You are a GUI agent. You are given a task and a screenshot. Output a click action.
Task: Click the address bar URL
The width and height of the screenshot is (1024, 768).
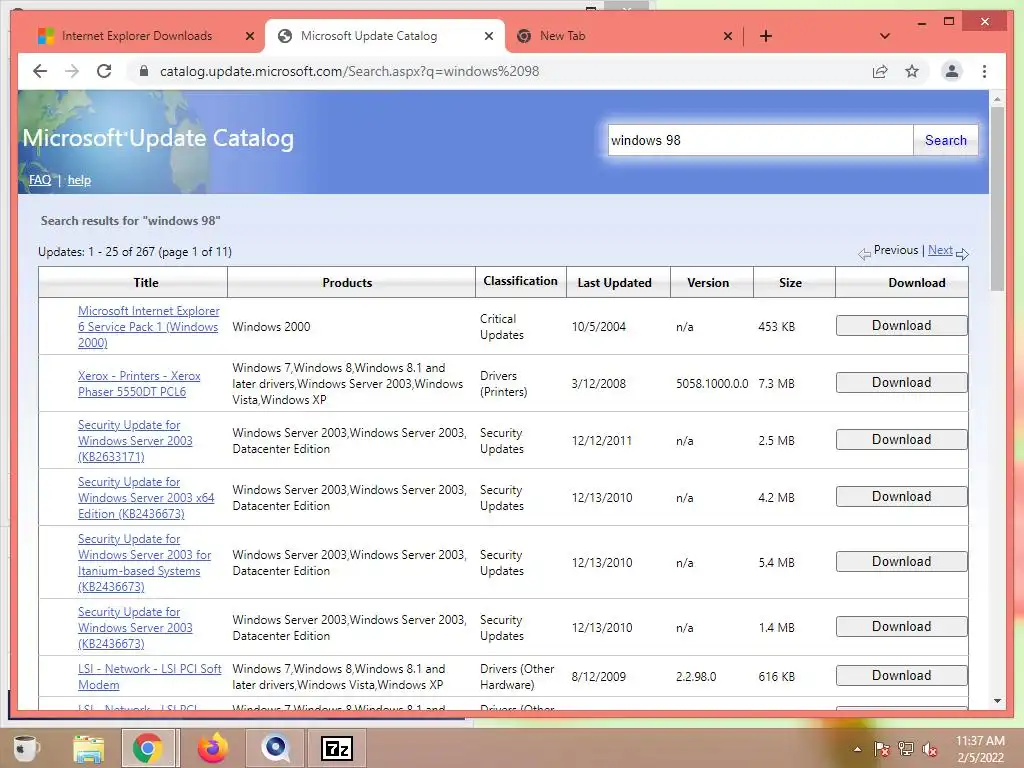click(349, 71)
